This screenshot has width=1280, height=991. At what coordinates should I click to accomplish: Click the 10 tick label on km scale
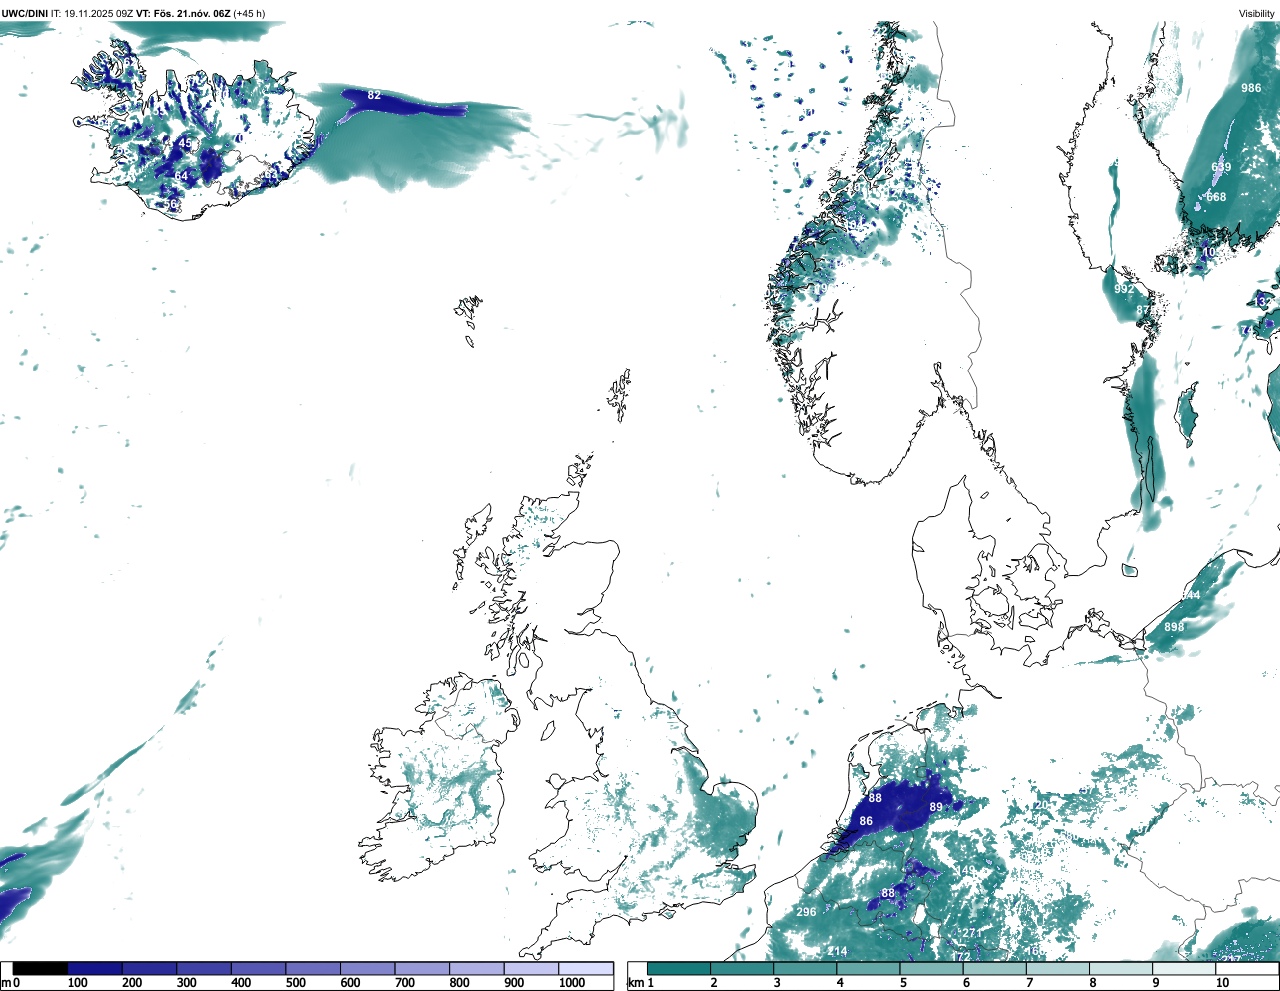pyautogui.click(x=1222, y=983)
